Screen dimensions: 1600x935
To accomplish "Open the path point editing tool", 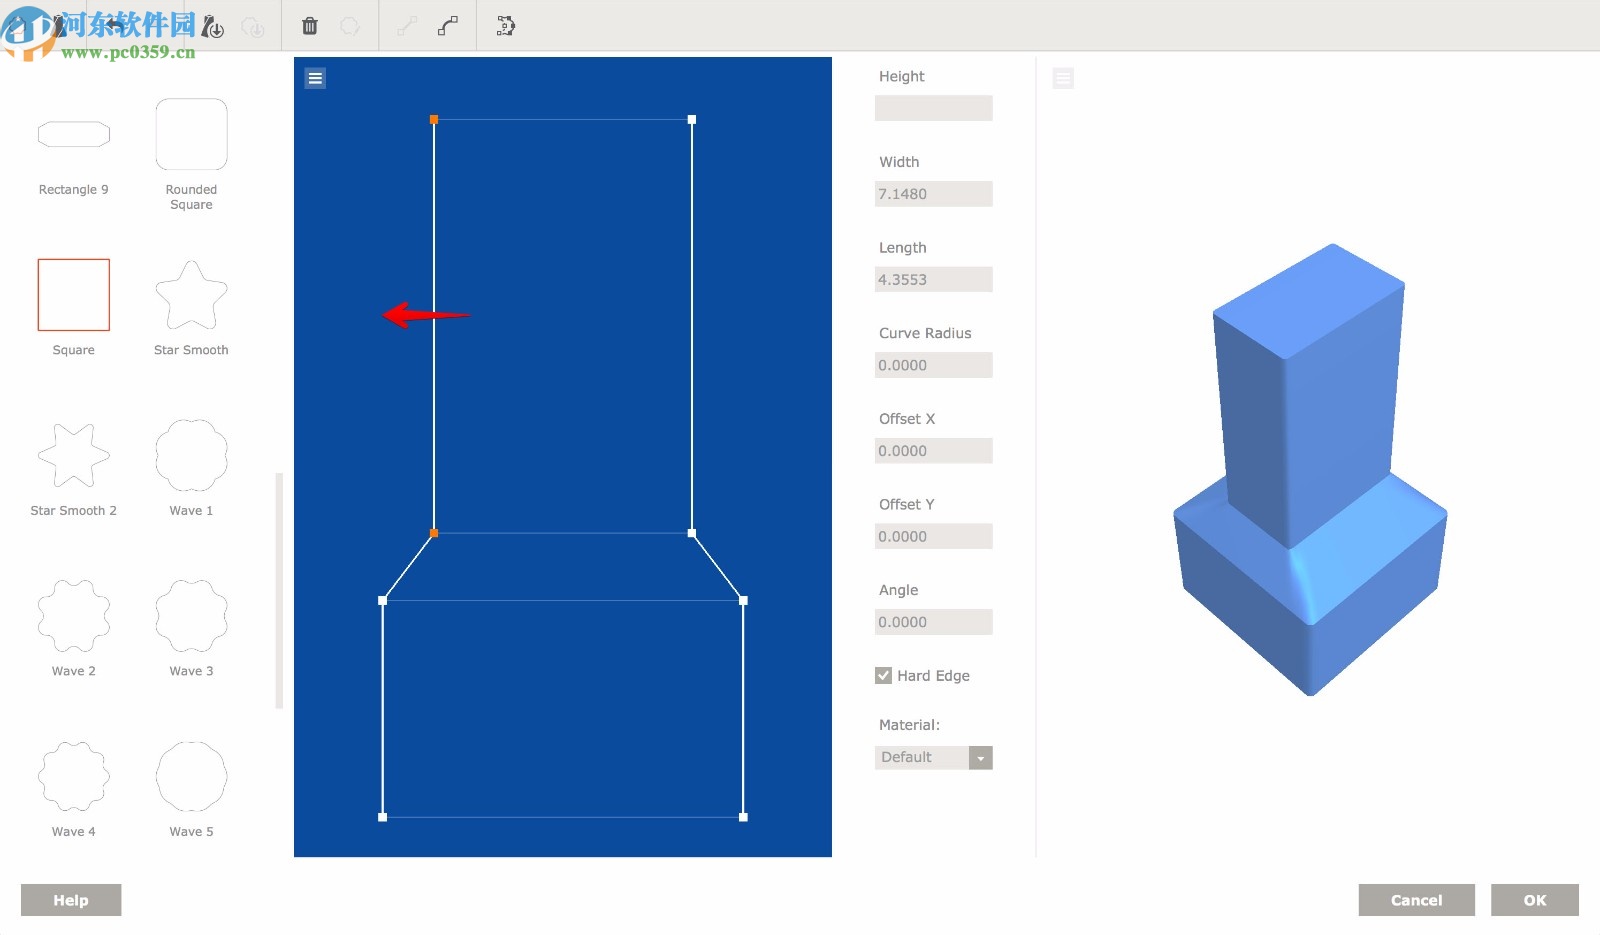I will [x=505, y=27].
